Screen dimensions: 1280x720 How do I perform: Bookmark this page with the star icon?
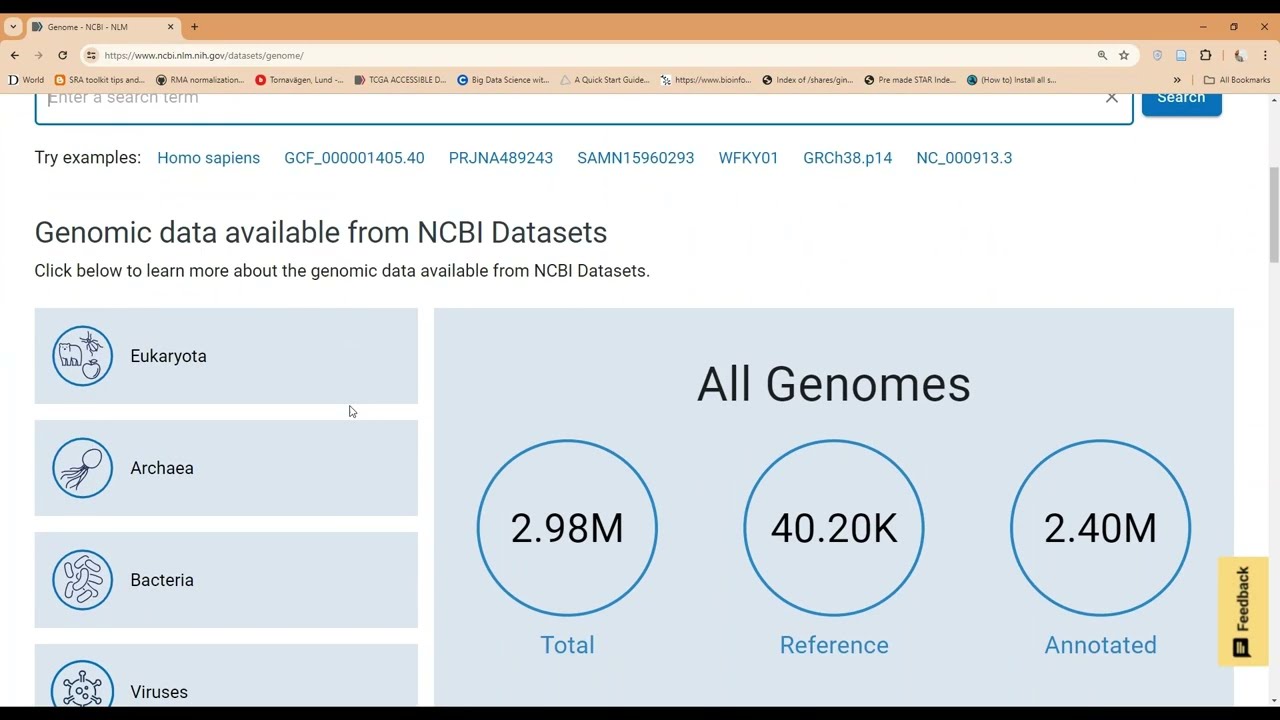pos(1124,55)
